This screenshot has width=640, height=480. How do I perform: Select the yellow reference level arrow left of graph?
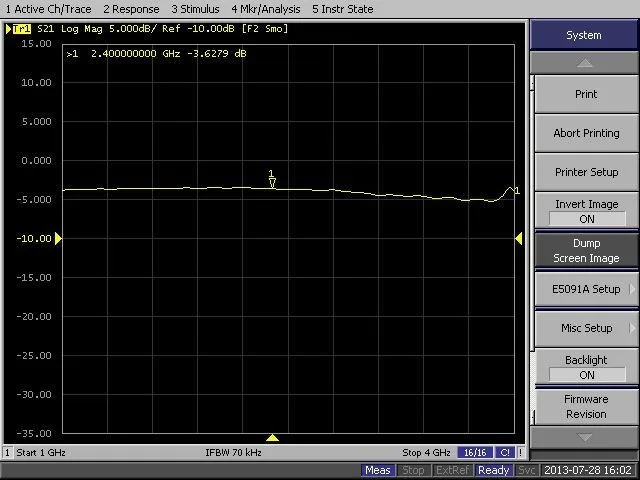point(58,238)
